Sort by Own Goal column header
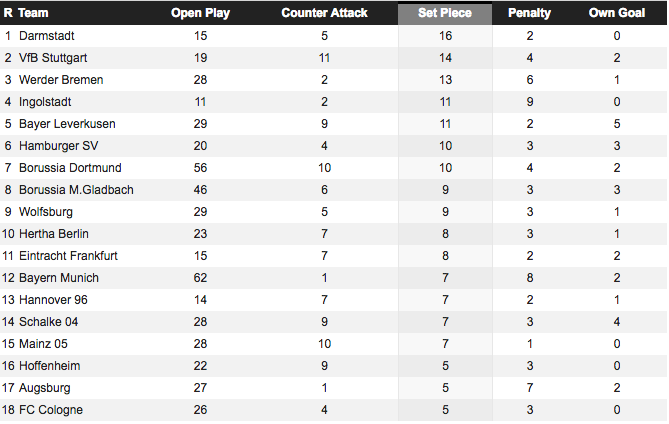Viewport: 669px width, 424px height. [x=617, y=13]
